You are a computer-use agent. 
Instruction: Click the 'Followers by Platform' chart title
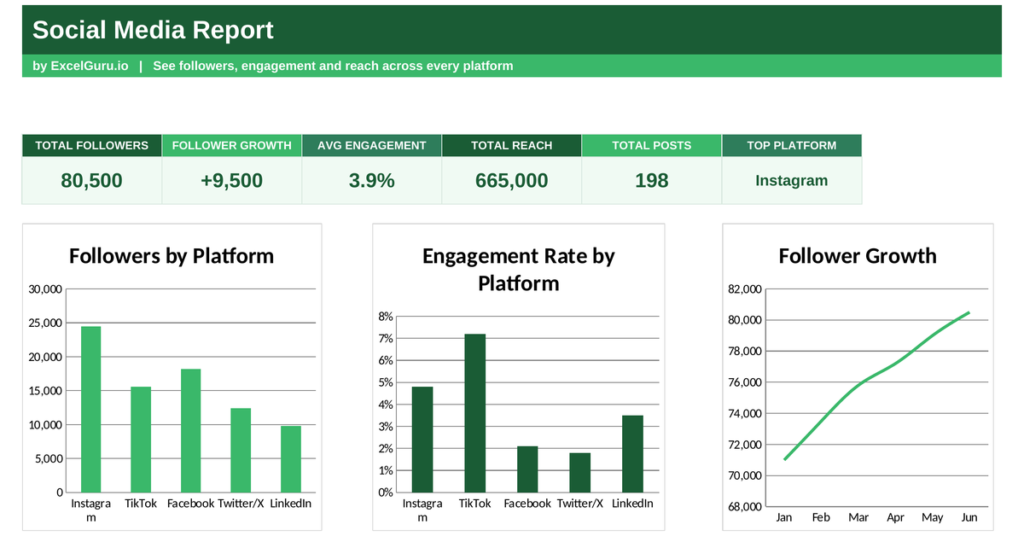(172, 256)
